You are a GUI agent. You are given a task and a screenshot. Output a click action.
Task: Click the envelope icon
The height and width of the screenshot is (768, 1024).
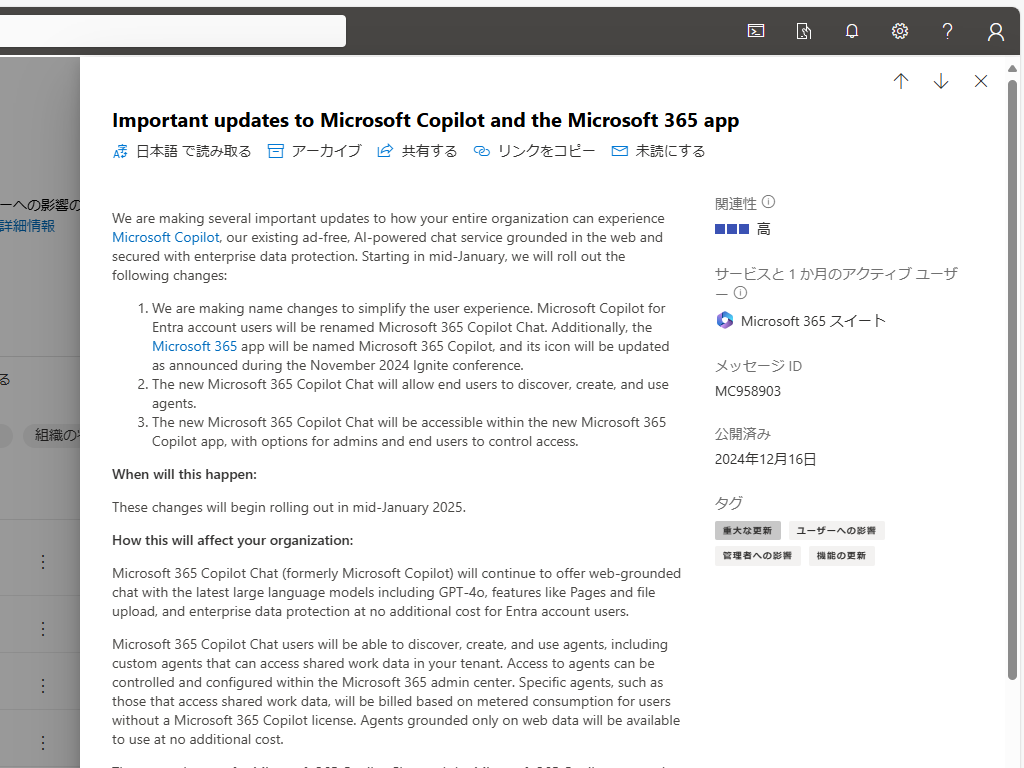pos(620,152)
